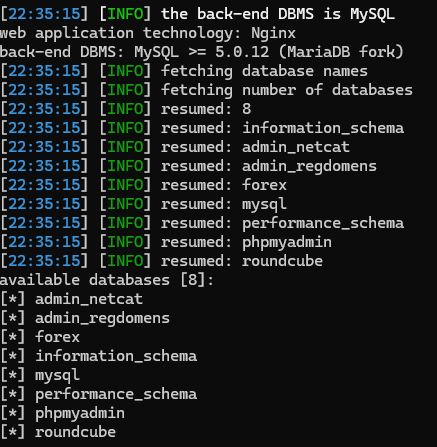The image size is (437, 447).
Task: Click the 'fetching number of databases' text
Action: coord(287,90)
